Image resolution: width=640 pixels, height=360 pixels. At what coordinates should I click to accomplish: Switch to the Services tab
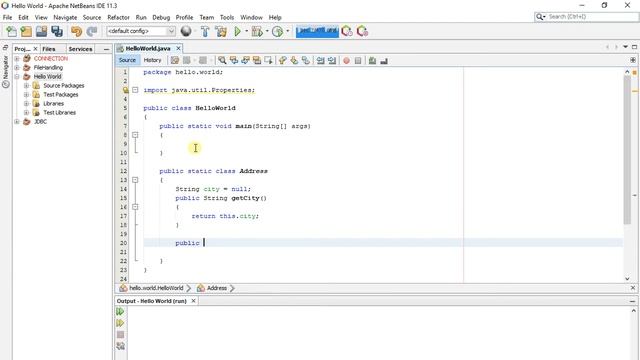(x=80, y=49)
